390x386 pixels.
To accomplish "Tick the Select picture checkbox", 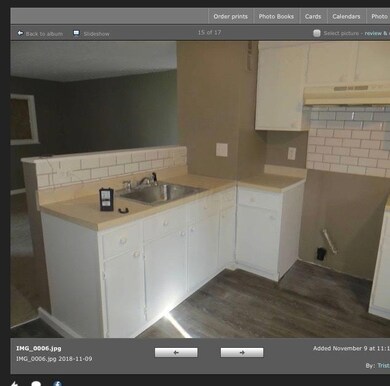I will click(x=317, y=33).
